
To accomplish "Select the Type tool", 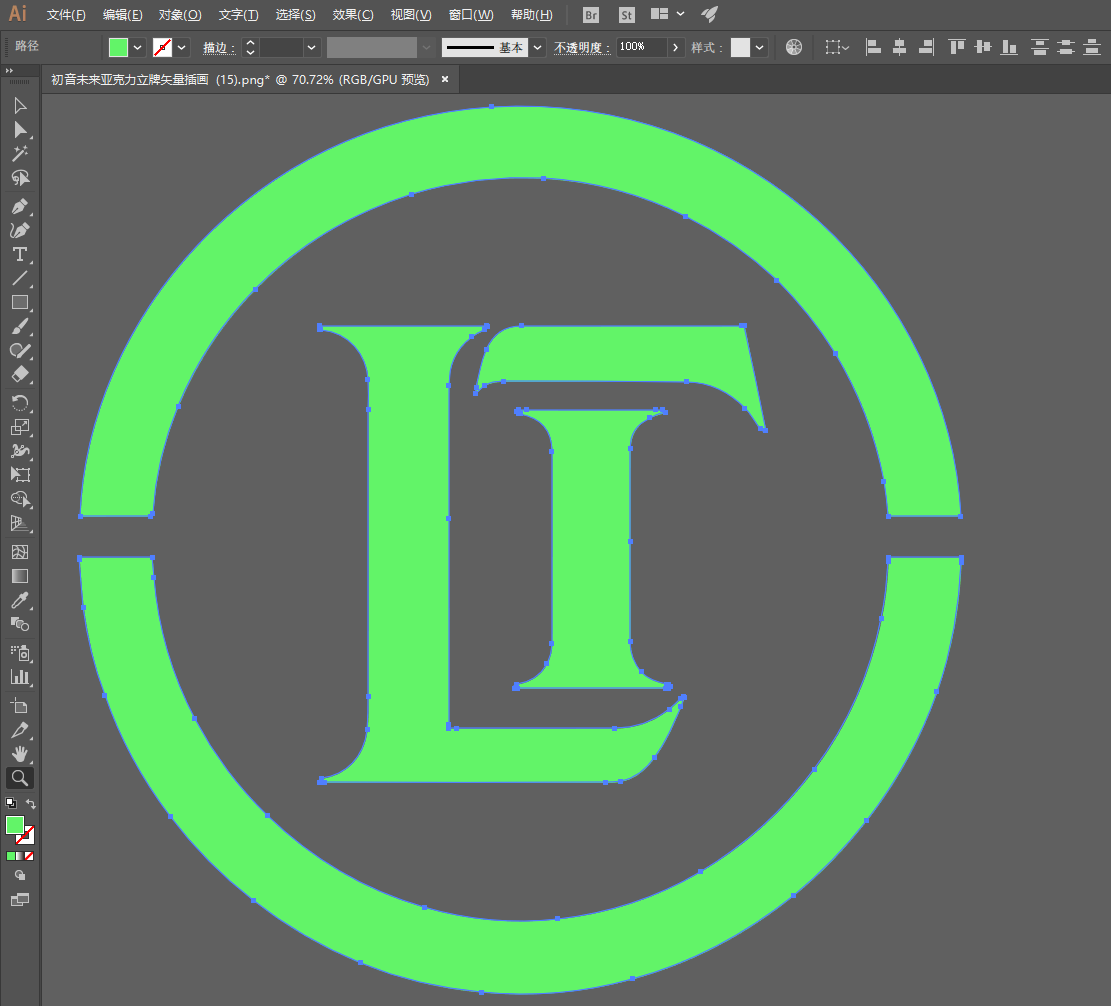I will [x=20, y=254].
